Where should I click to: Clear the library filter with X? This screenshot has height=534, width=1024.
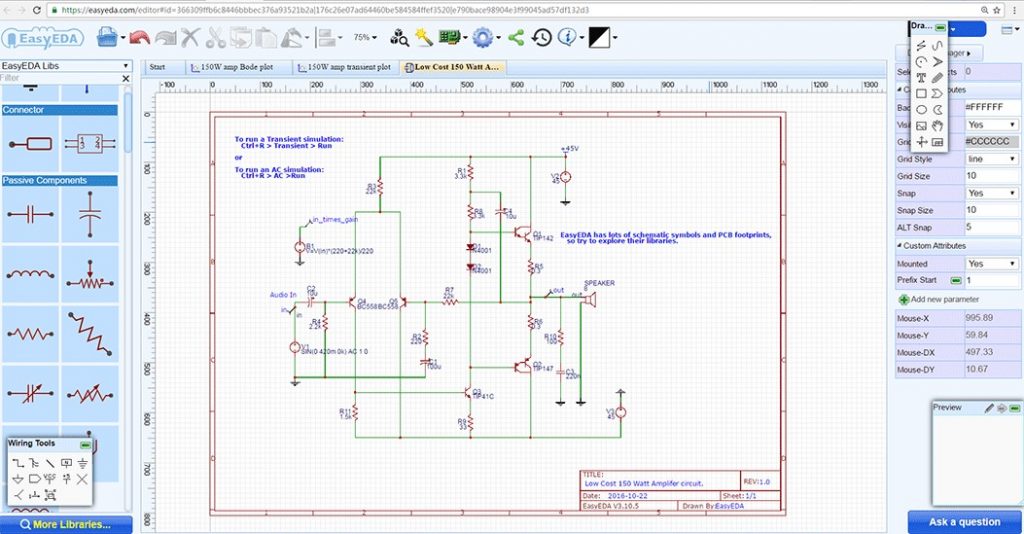pos(126,78)
